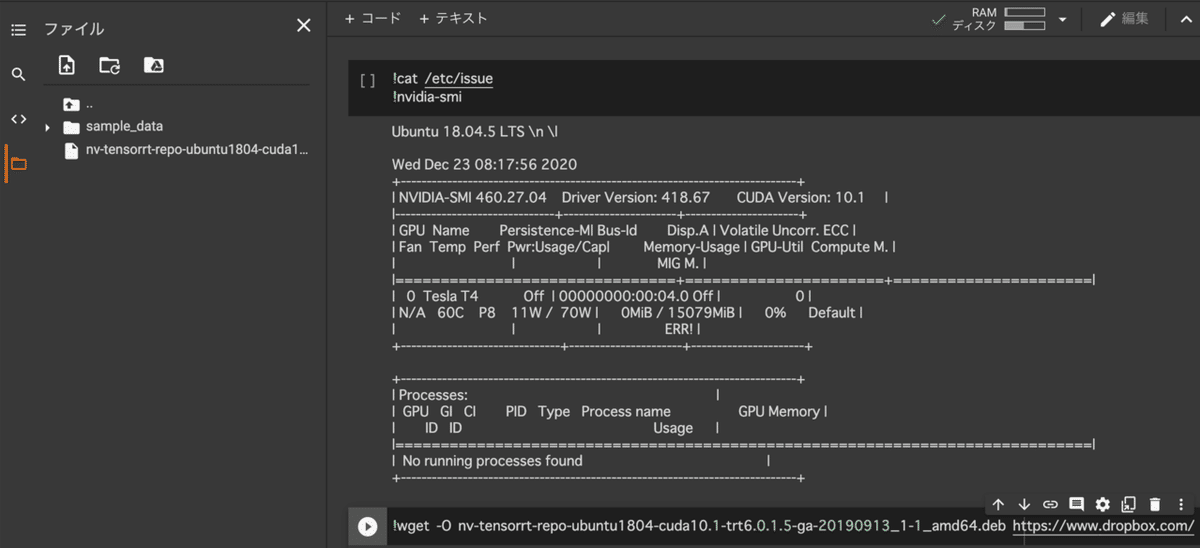Select the sample_data folder
Image resolution: width=1200 pixels, height=548 pixels.
click(x=124, y=126)
